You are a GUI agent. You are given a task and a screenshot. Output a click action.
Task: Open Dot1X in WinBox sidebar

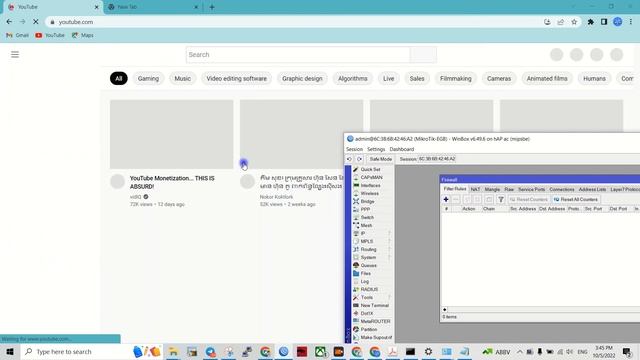click(367, 313)
